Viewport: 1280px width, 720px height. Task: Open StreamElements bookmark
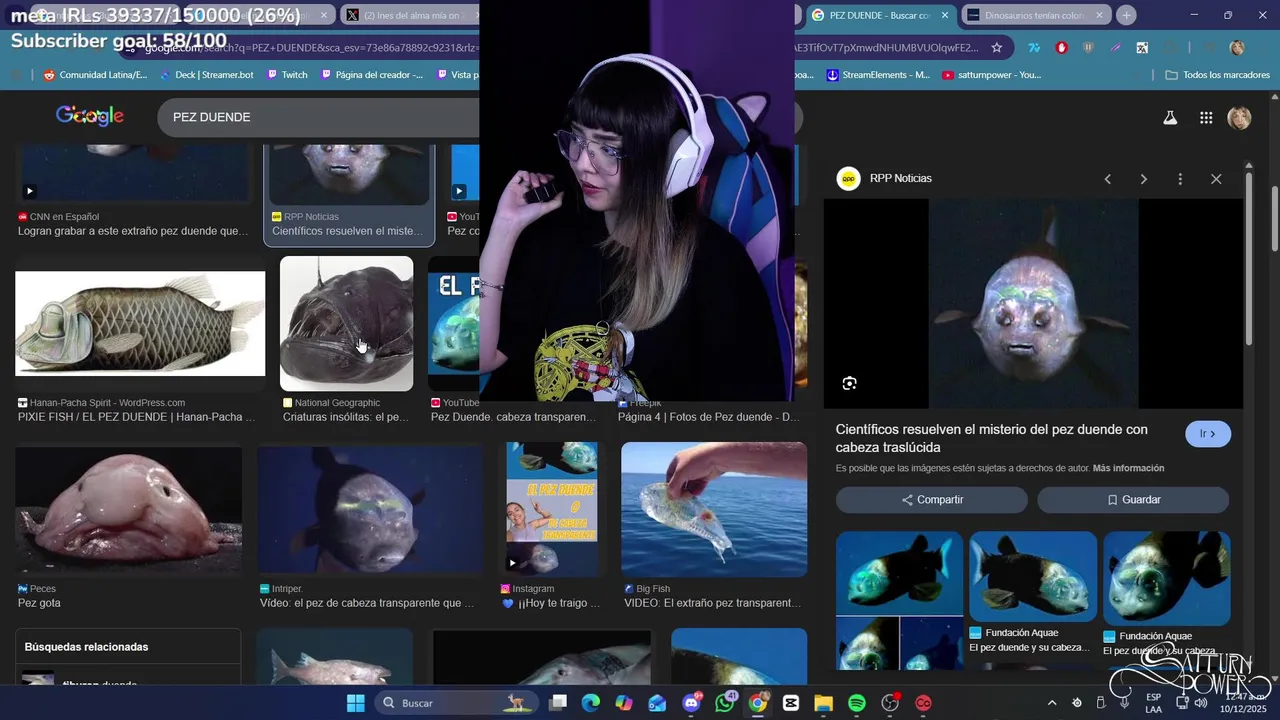pos(878,75)
